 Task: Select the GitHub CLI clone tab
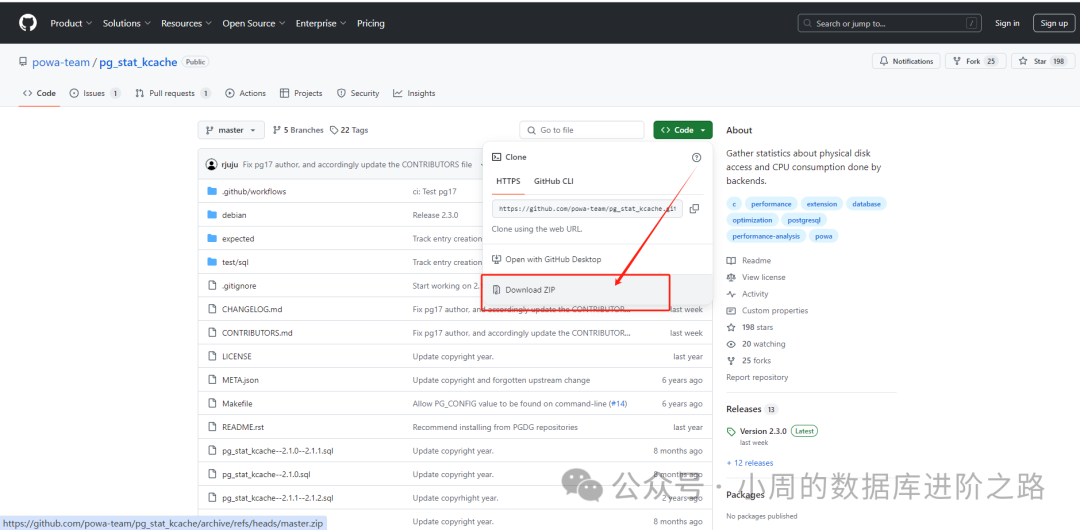[554, 181]
